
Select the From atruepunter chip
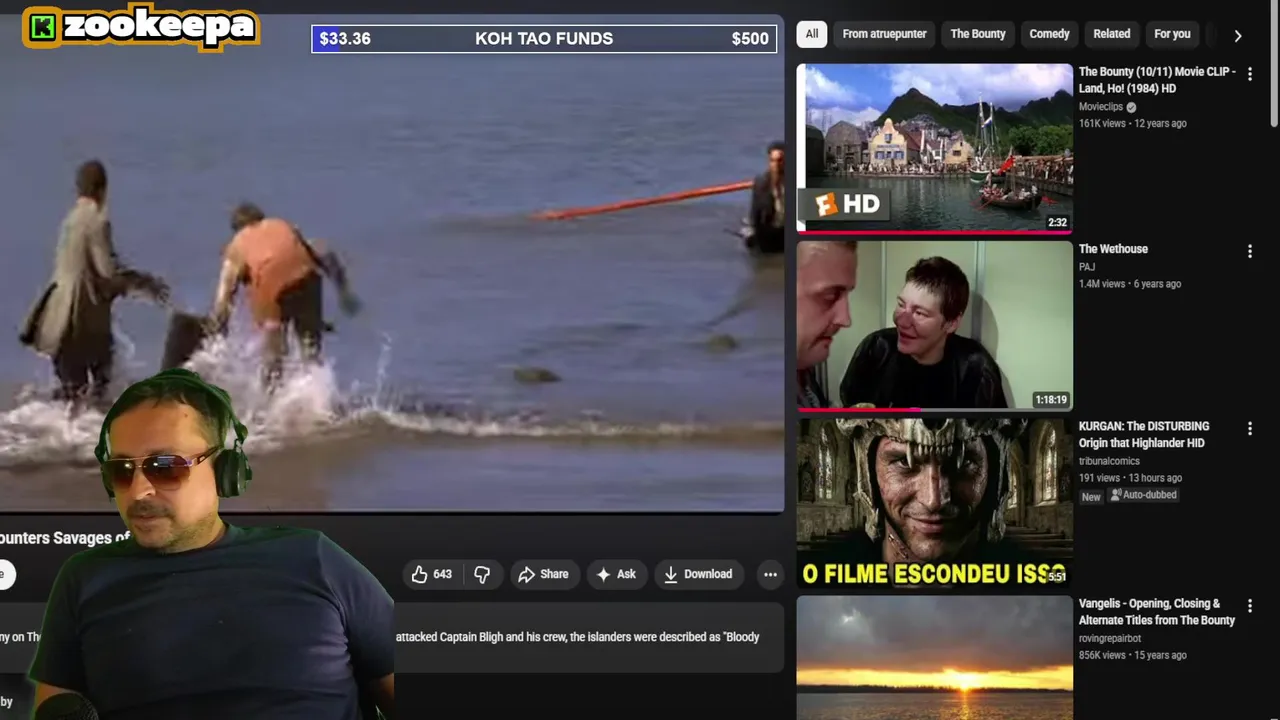(884, 34)
